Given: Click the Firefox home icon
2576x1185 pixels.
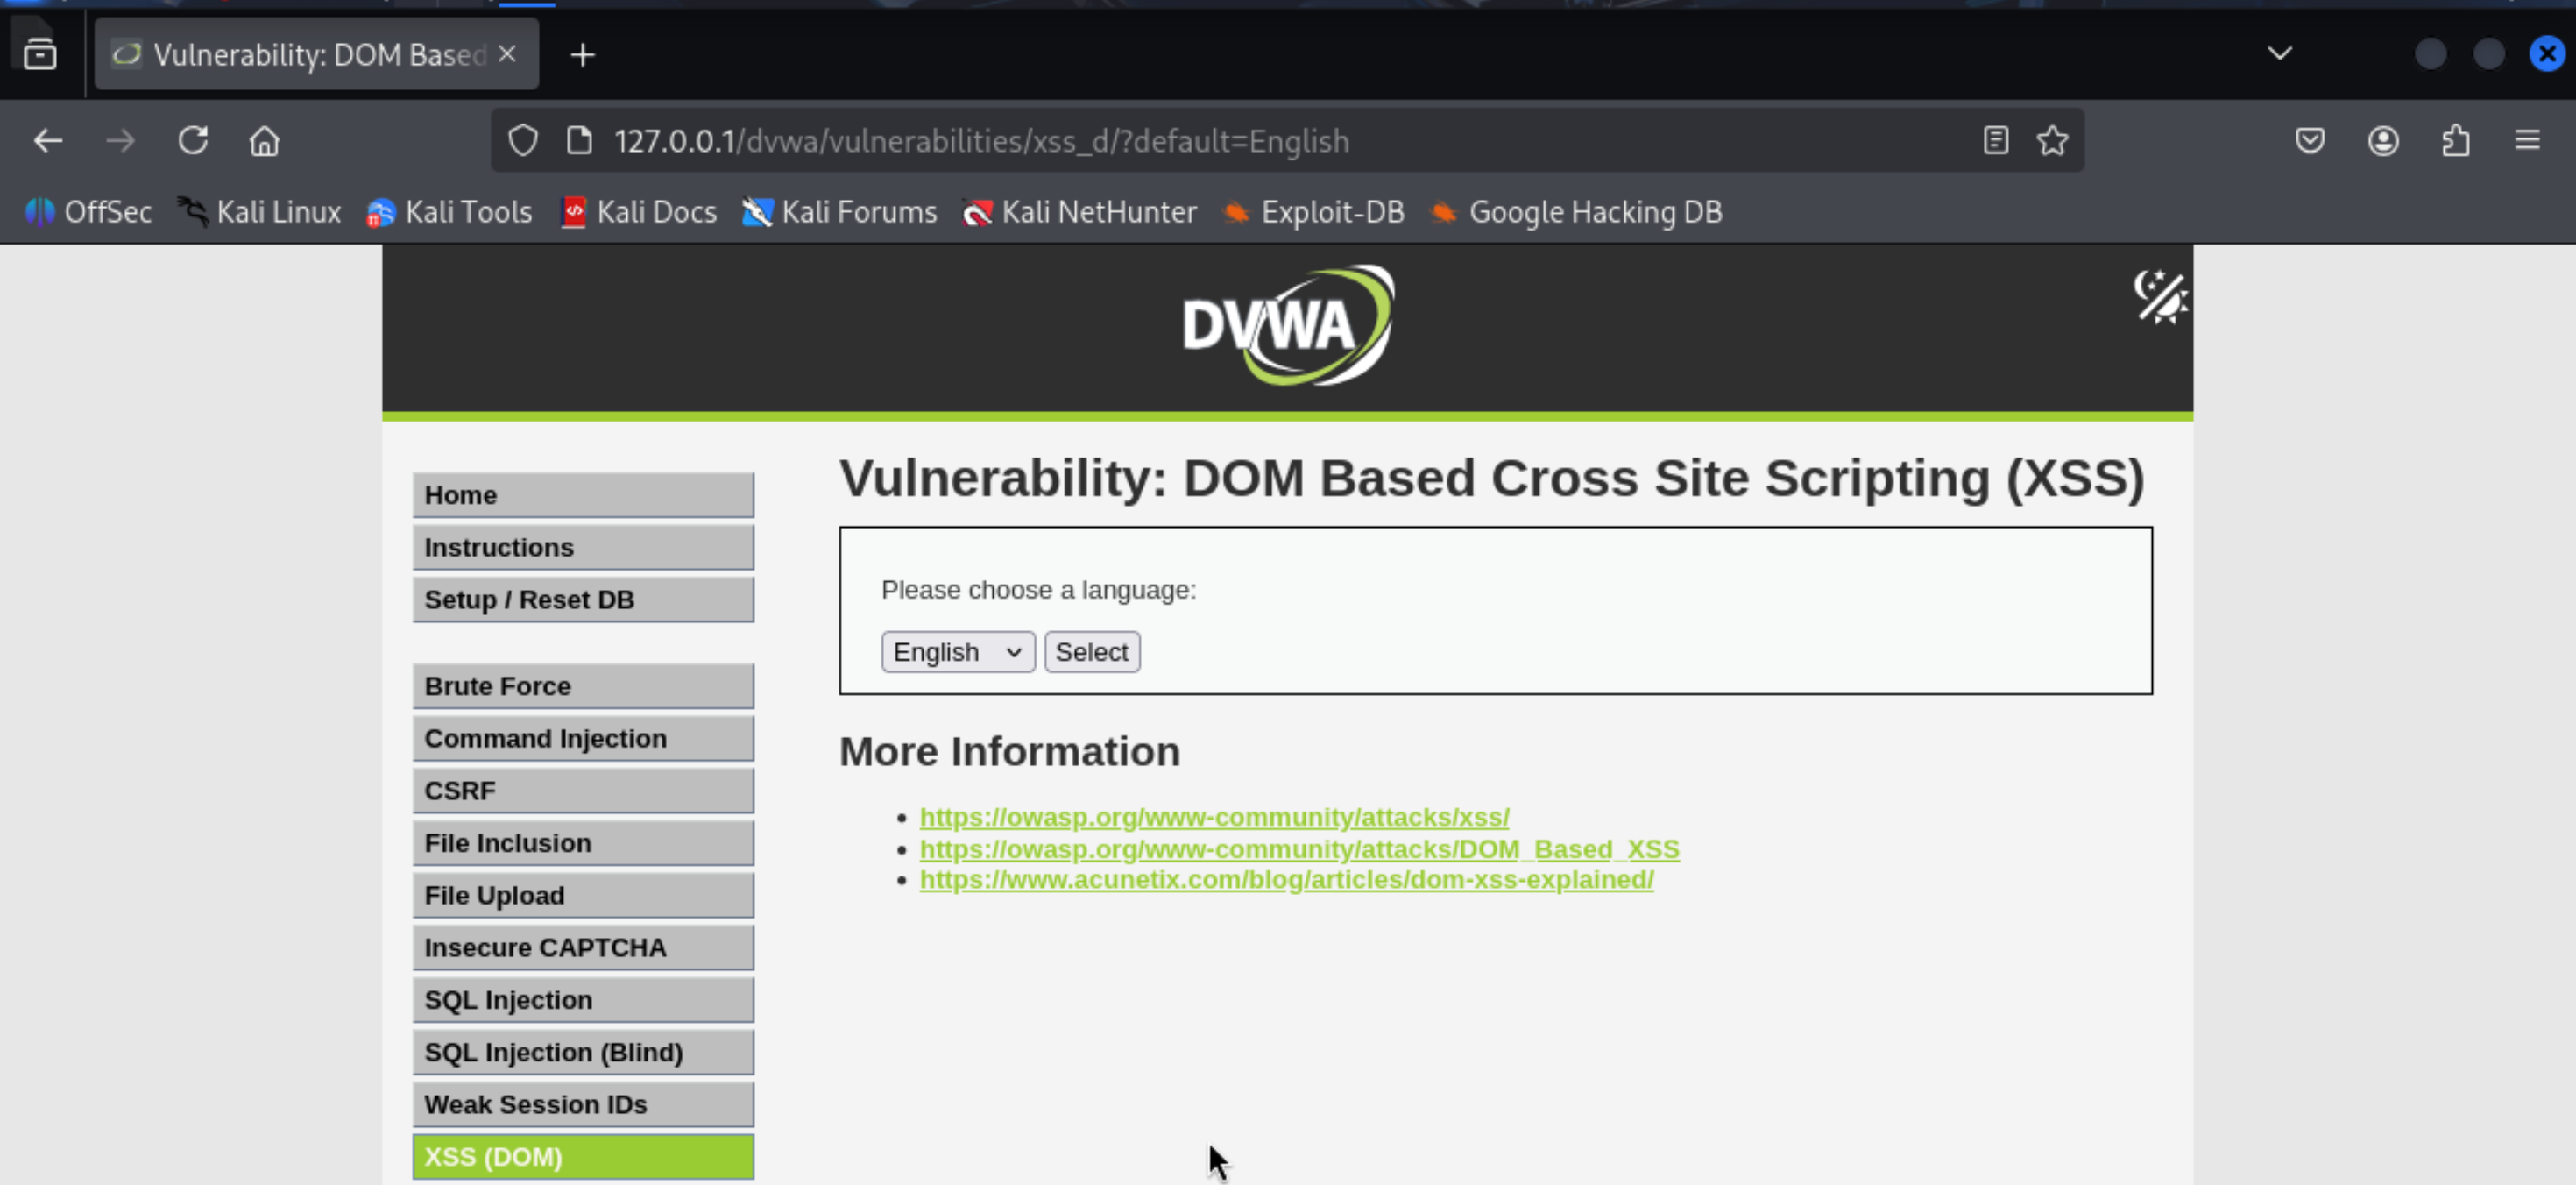Looking at the screenshot, I should coord(264,141).
